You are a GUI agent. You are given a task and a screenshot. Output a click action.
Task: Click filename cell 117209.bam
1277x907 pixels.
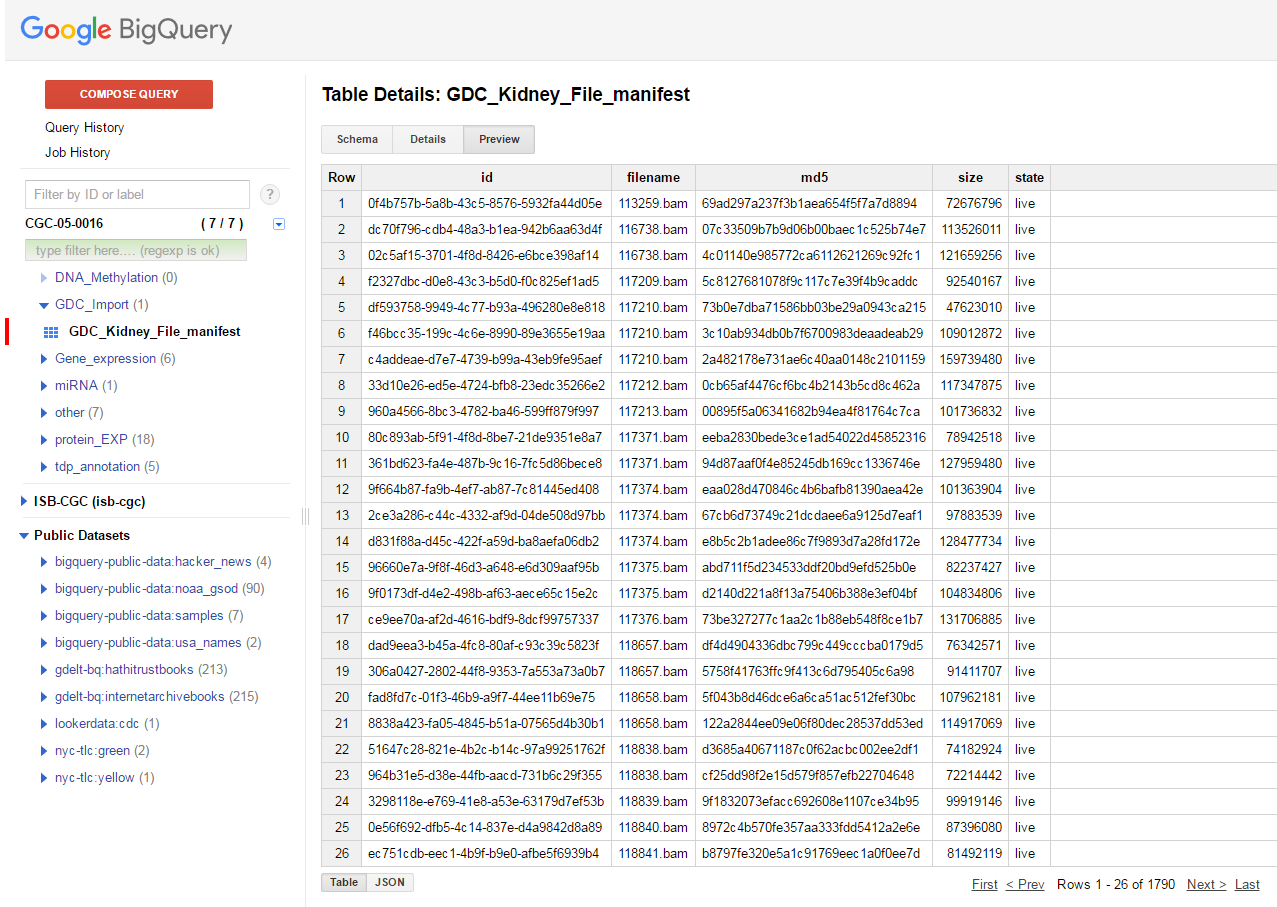(653, 282)
